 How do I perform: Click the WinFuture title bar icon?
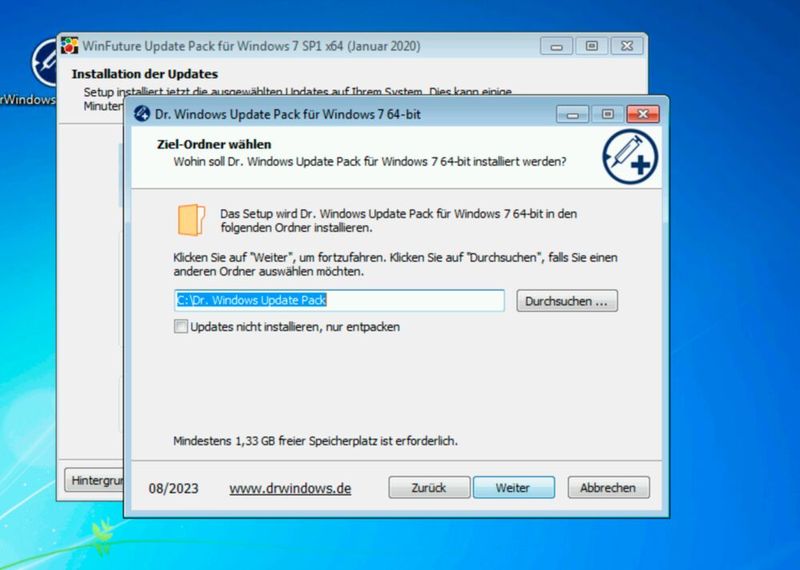[x=69, y=46]
